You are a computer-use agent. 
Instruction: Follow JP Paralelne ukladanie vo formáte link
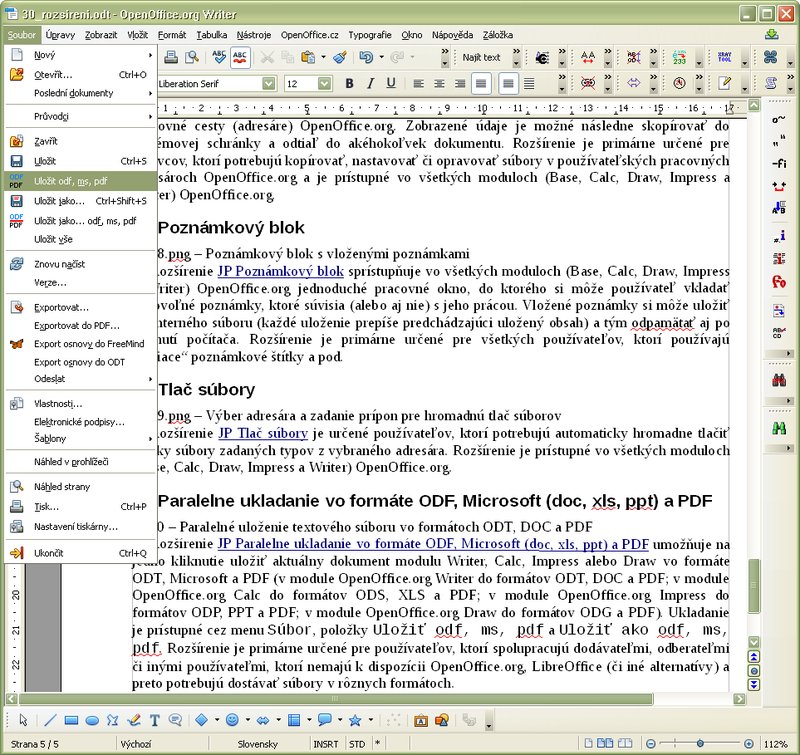pyautogui.click(x=433, y=544)
